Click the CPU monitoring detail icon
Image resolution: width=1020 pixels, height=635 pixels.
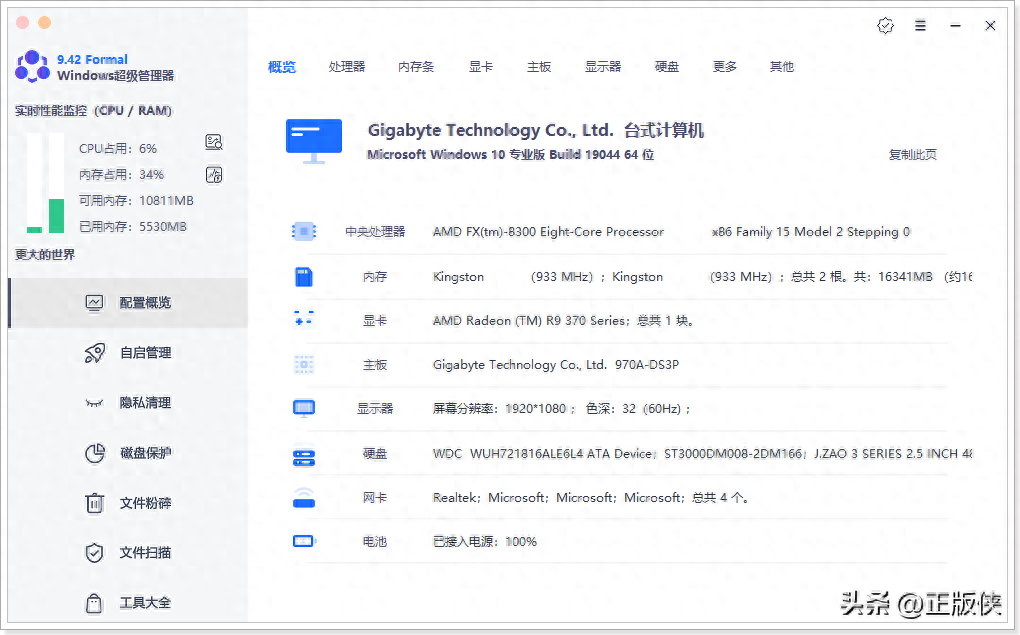tap(214, 142)
